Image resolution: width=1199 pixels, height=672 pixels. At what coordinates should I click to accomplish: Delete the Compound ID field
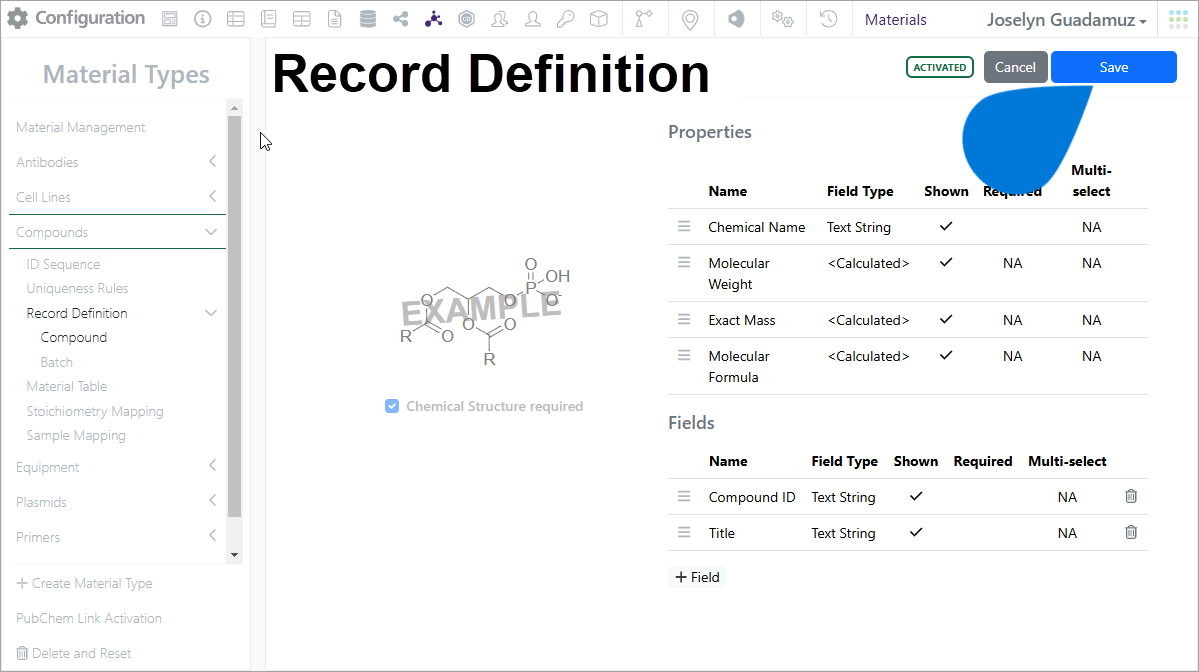[x=1131, y=496]
